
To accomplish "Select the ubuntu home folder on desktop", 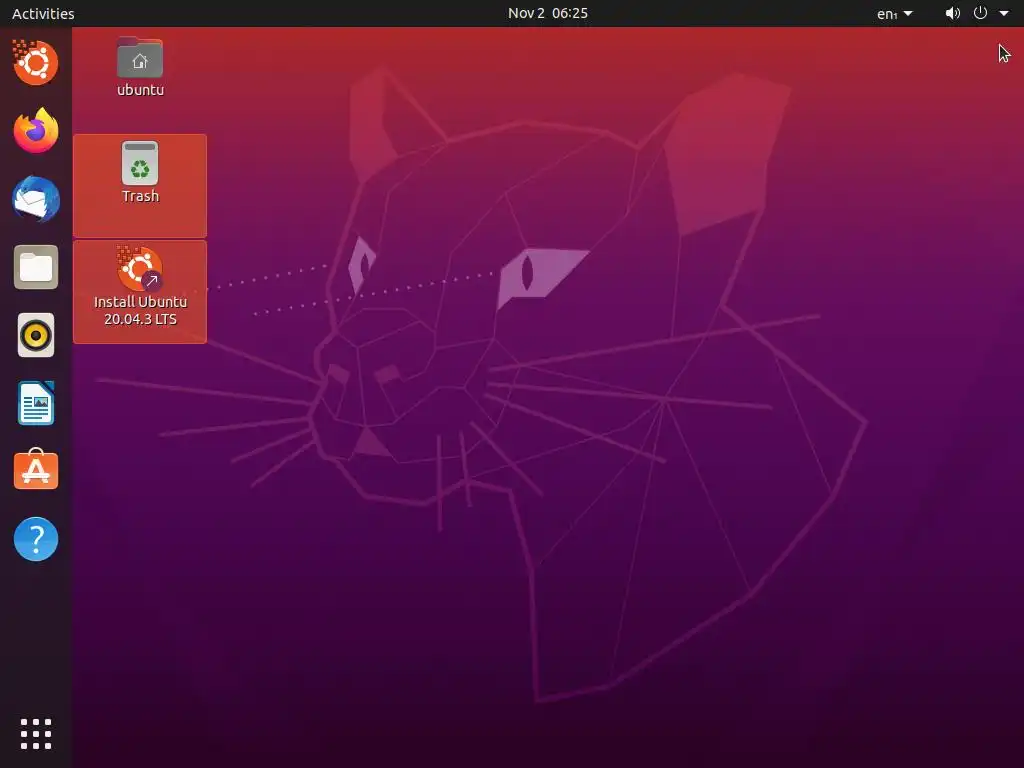I will [140, 67].
